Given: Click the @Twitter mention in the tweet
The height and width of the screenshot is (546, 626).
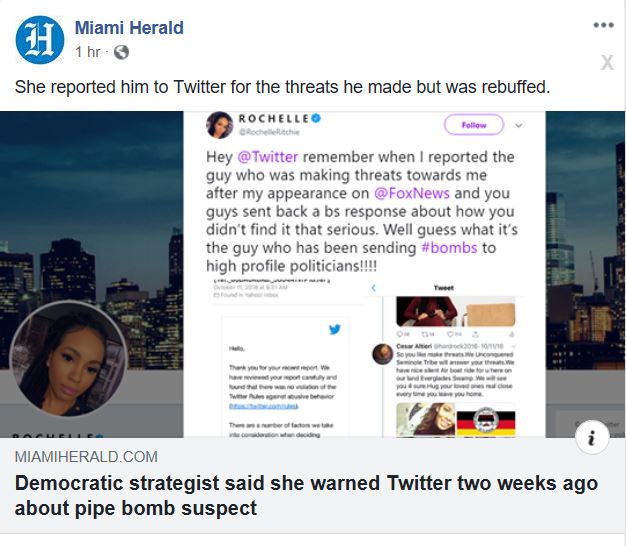Looking at the screenshot, I should point(267,157).
